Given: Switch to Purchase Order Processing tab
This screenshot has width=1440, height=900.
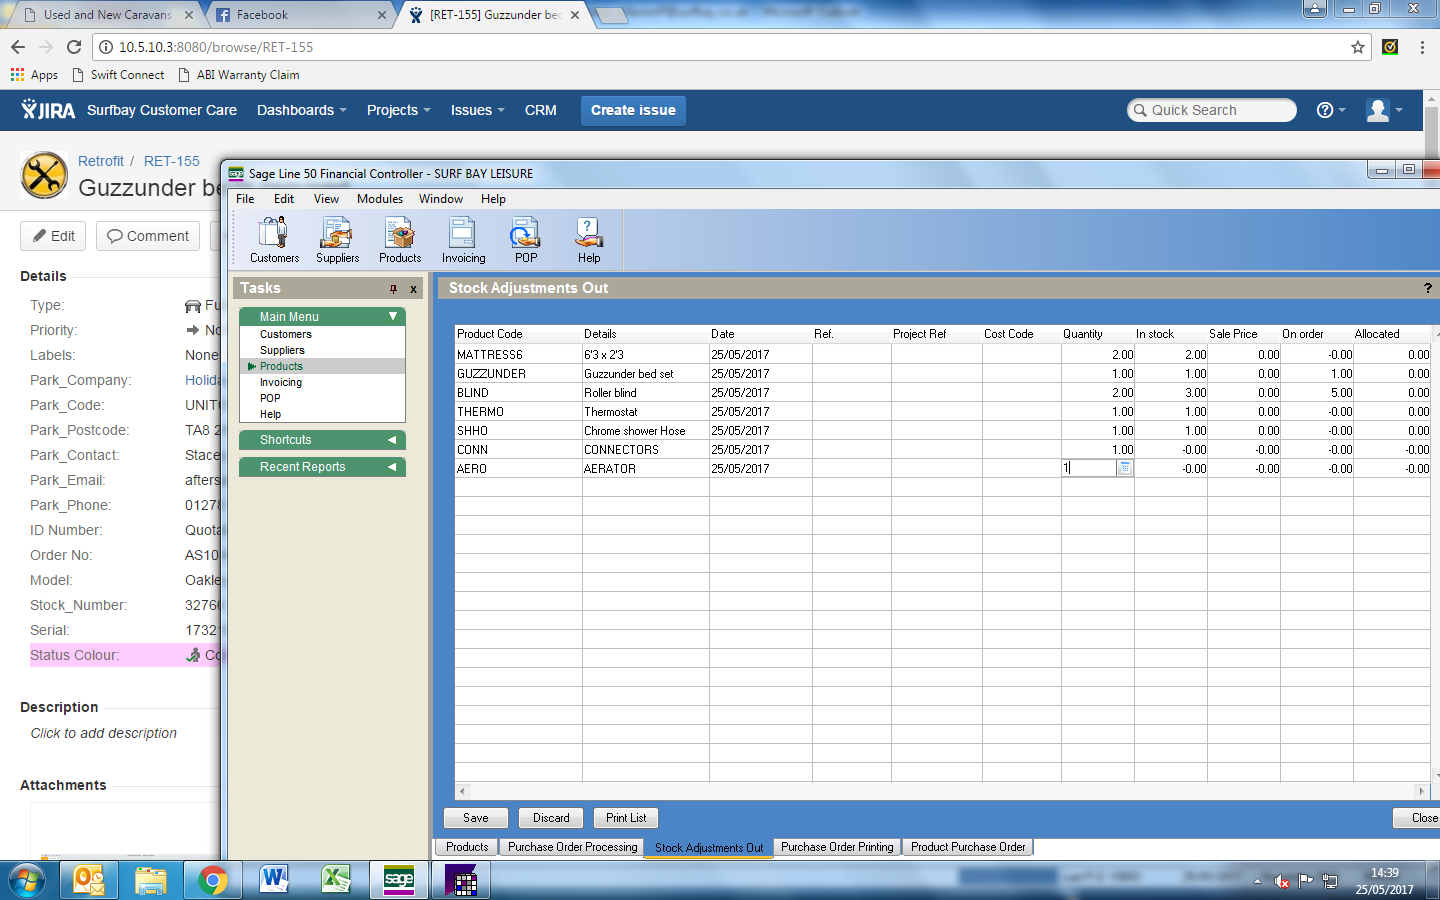Looking at the screenshot, I should pos(572,847).
